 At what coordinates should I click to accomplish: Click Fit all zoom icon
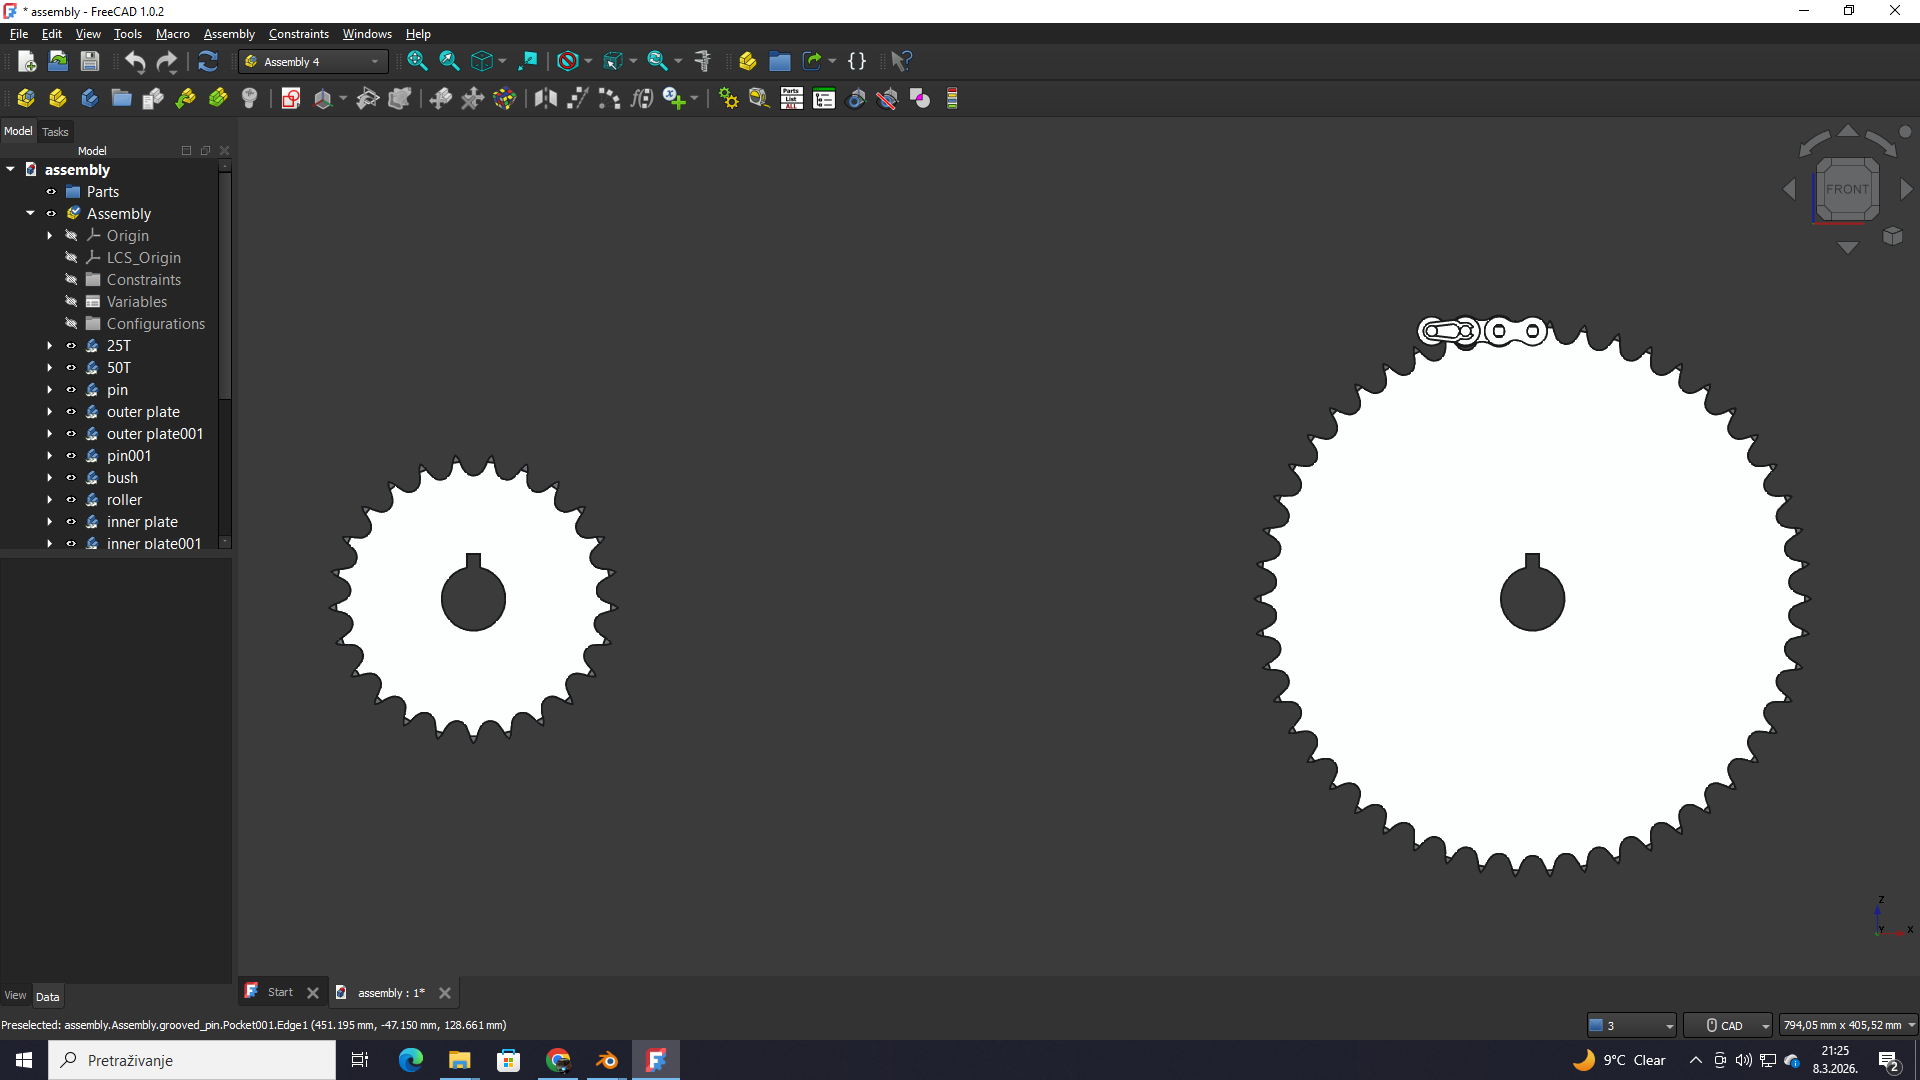[x=417, y=62]
